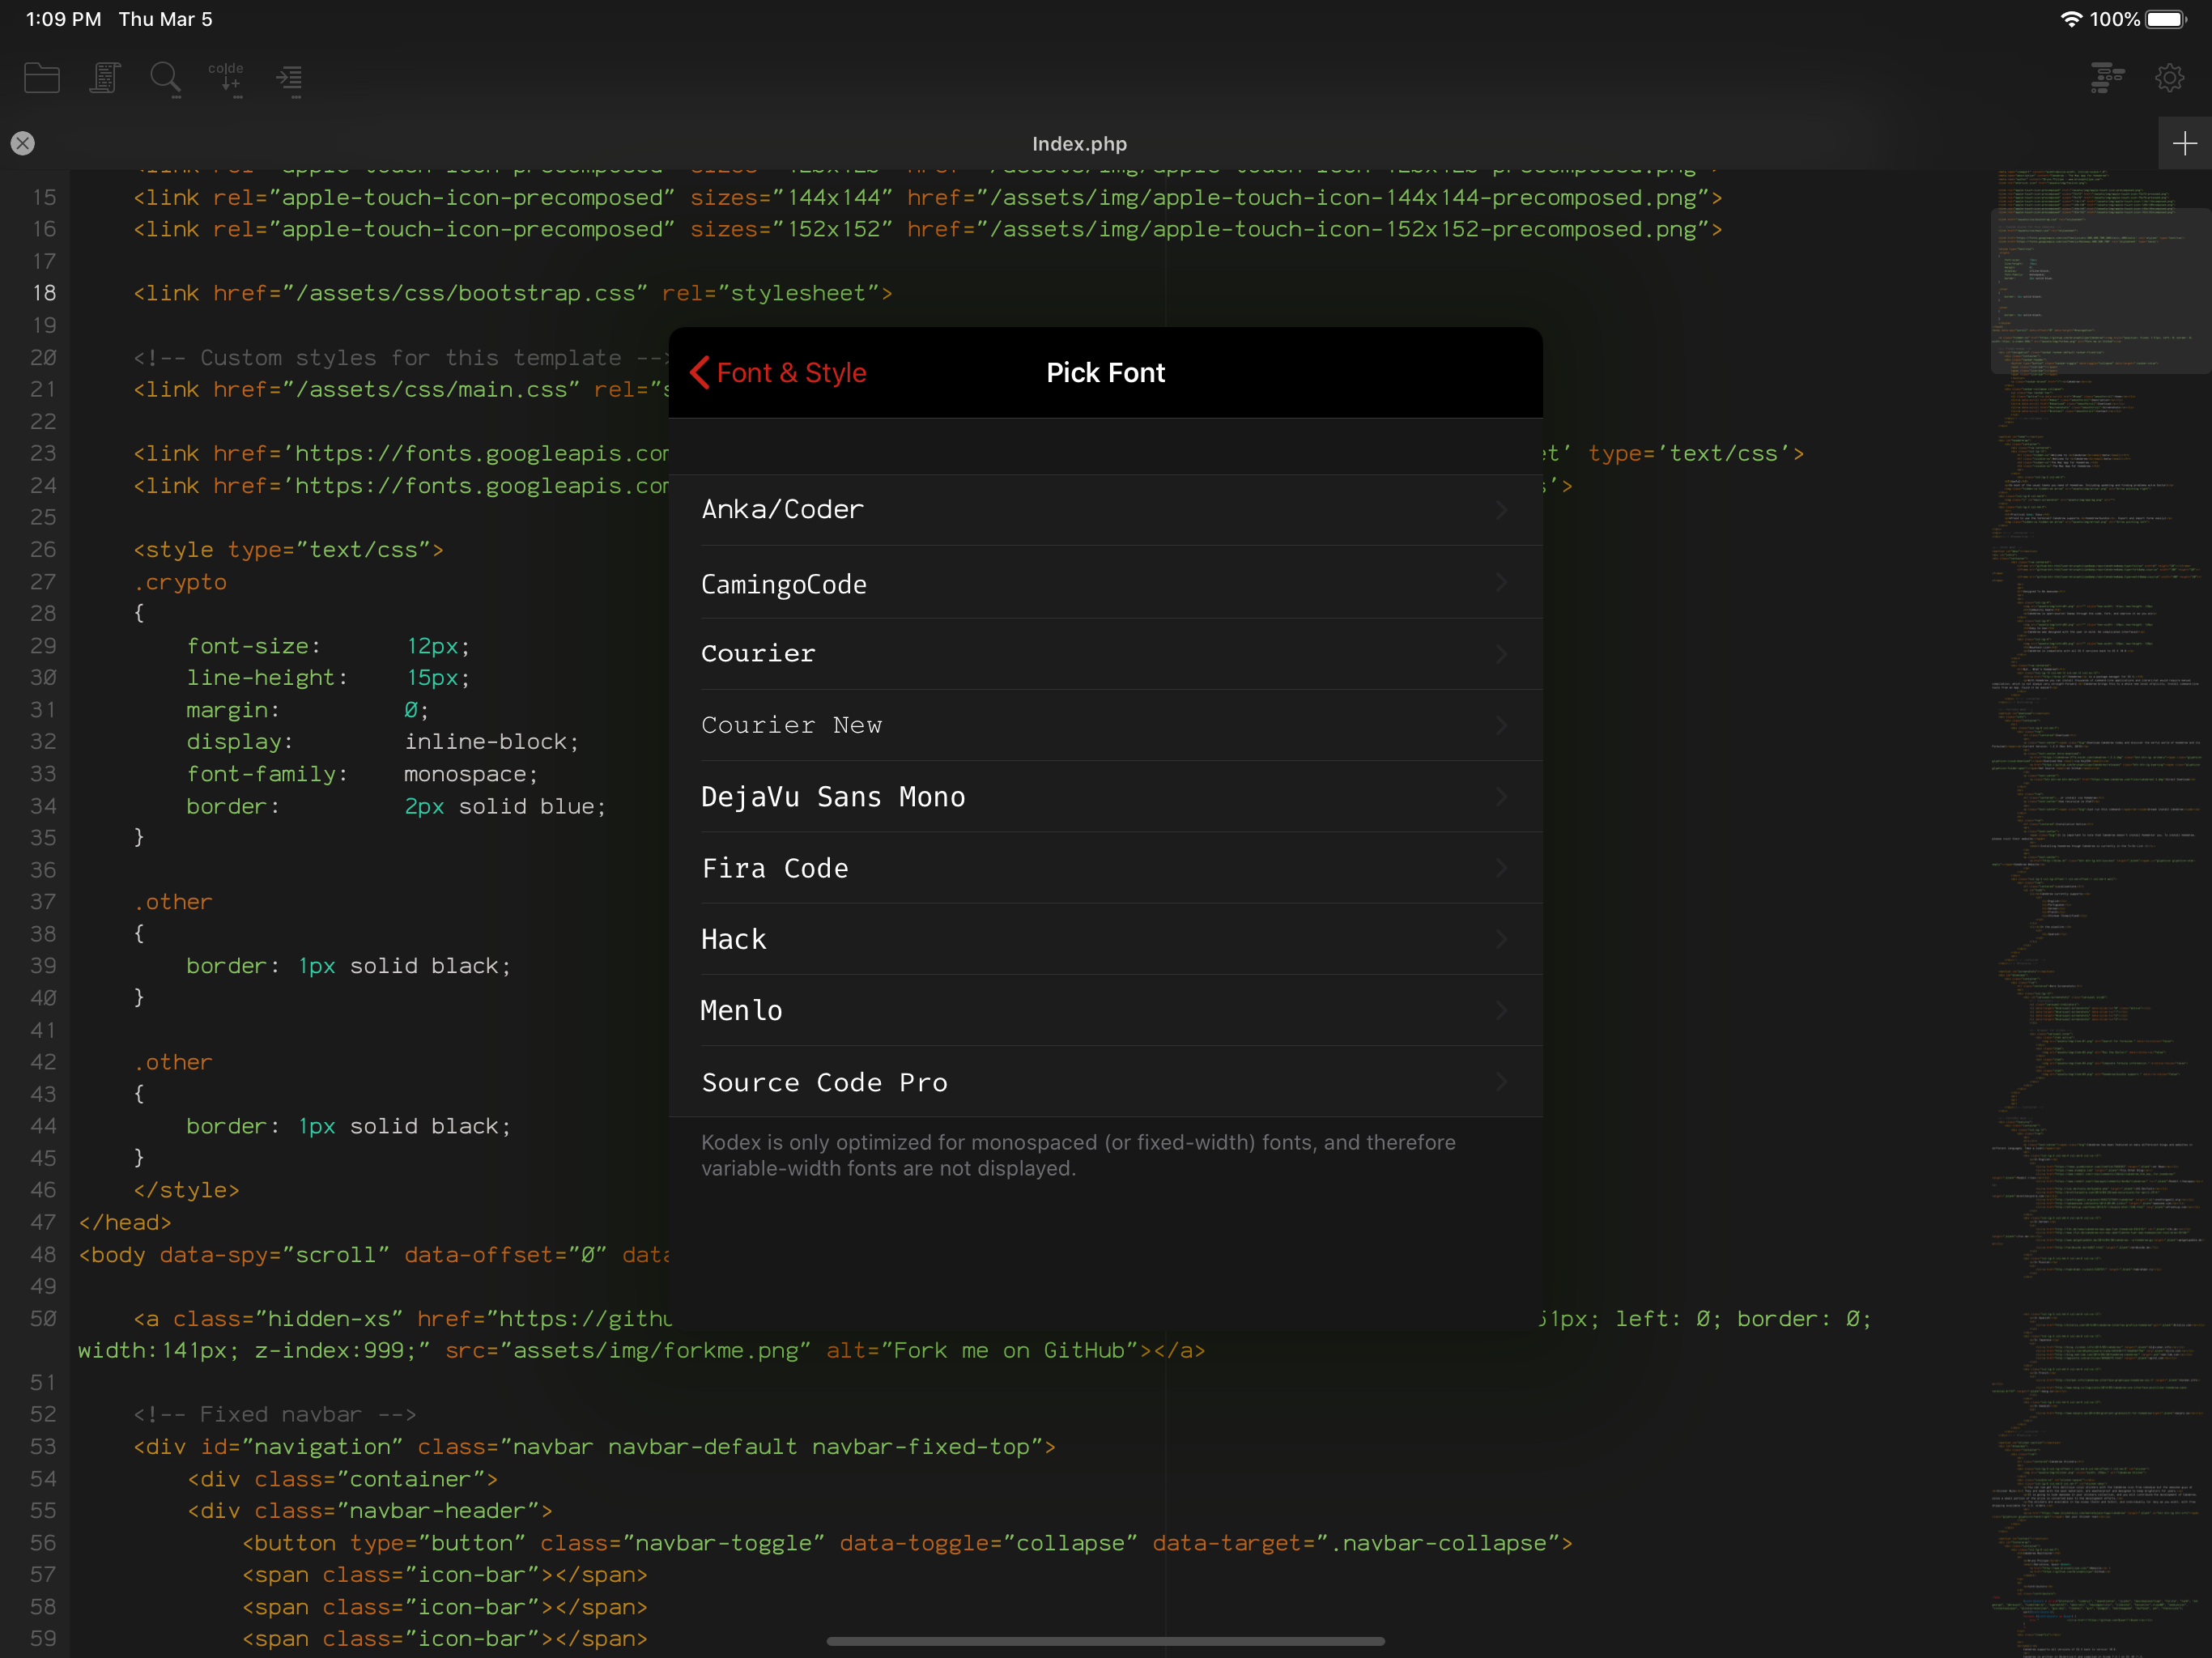Add new tab with plus icon
This screenshot has width=2212, height=1658.
2184,144
